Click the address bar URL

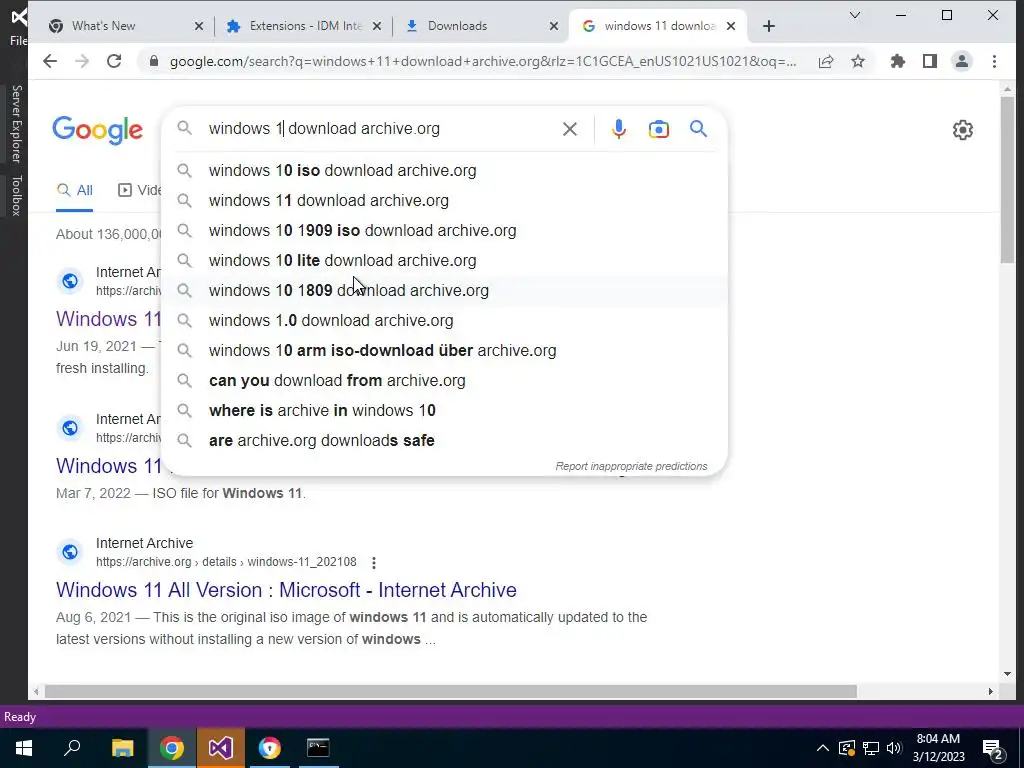point(483,61)
